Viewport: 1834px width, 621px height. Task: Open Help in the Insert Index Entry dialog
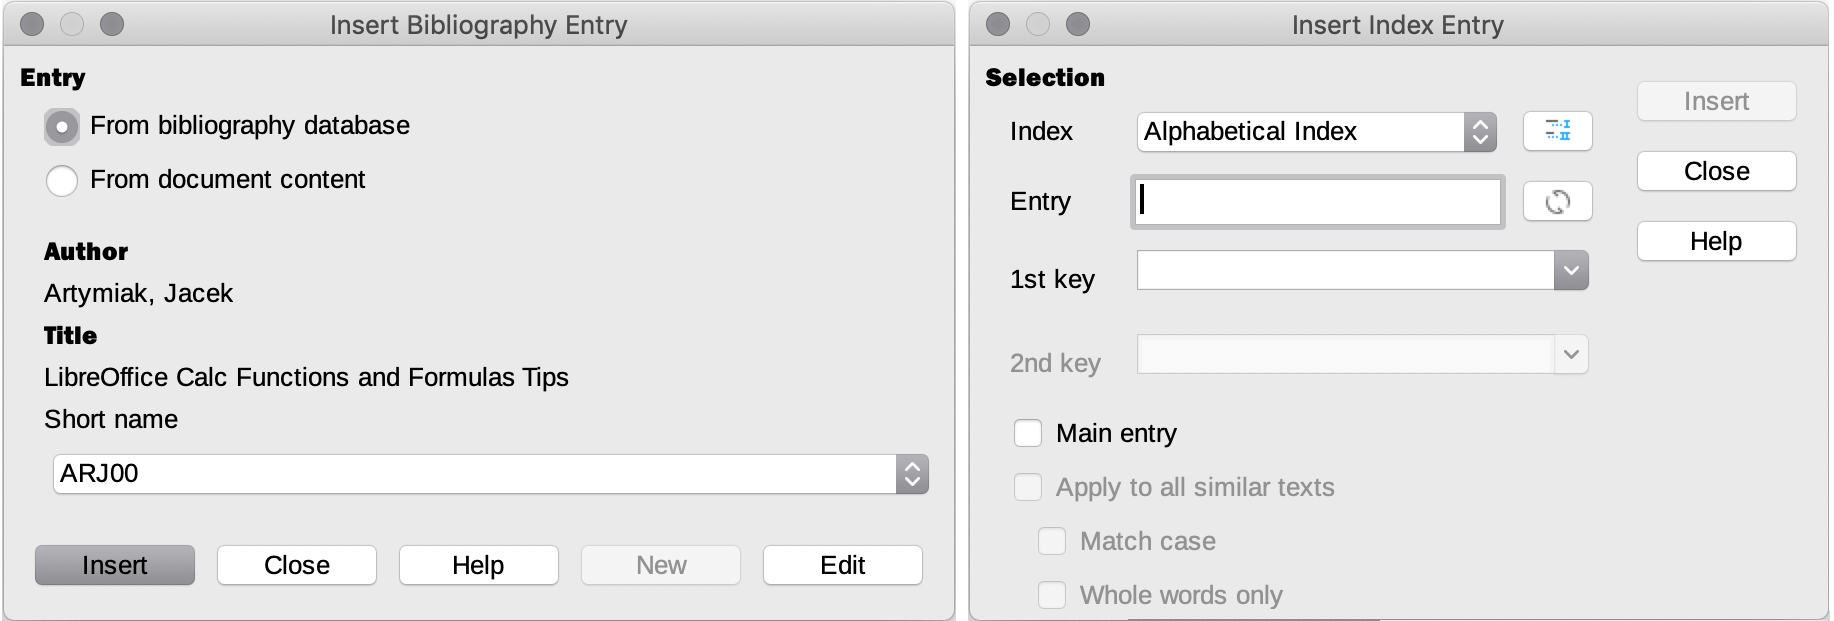coord(1716,241)
